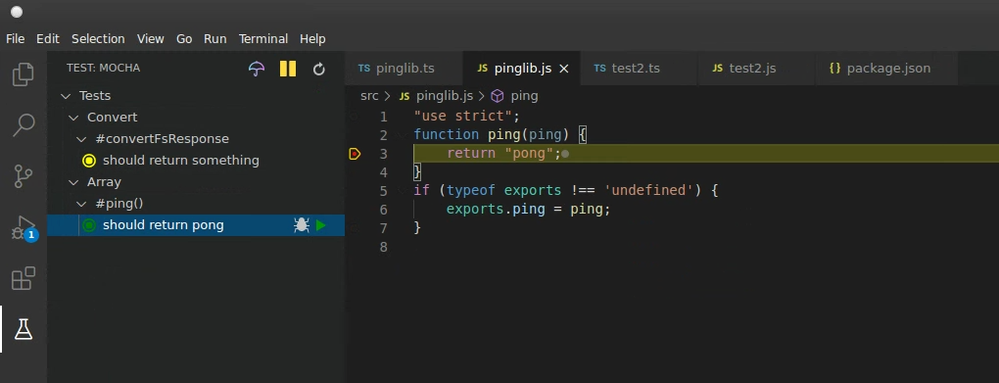
Task: Switch to the test2.js tab
Action: (757, 68)
